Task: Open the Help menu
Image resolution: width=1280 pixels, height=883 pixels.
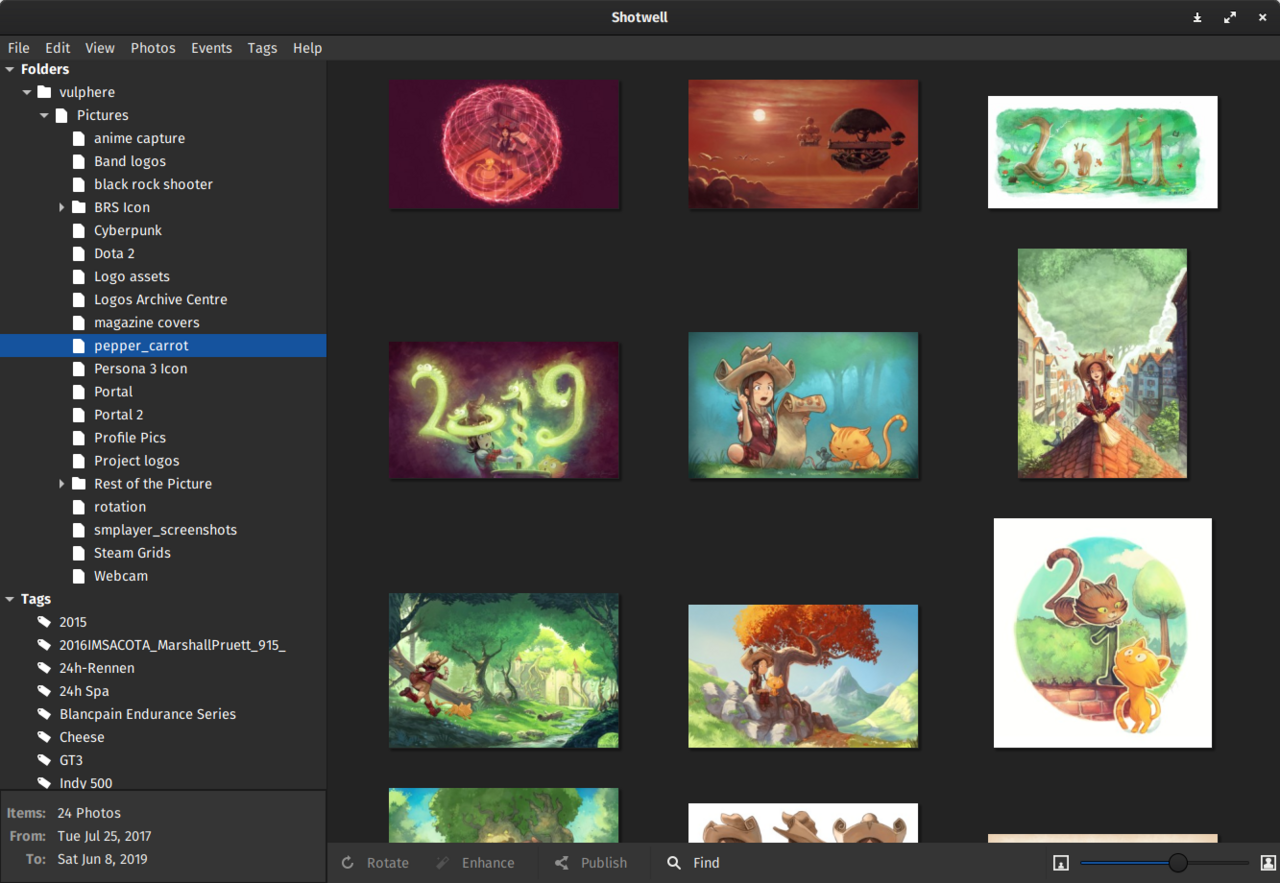Action: pyautogui.click(x=308, y=48)
